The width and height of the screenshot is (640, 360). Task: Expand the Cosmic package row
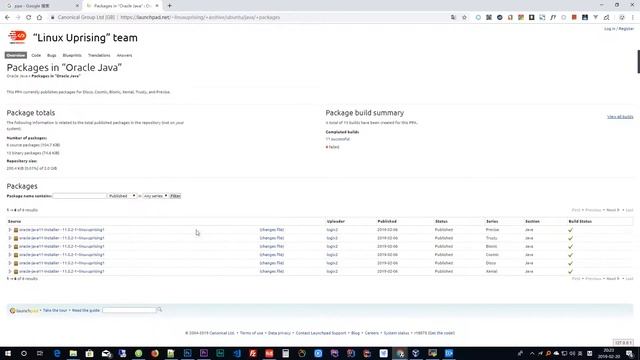coord(10,255)
